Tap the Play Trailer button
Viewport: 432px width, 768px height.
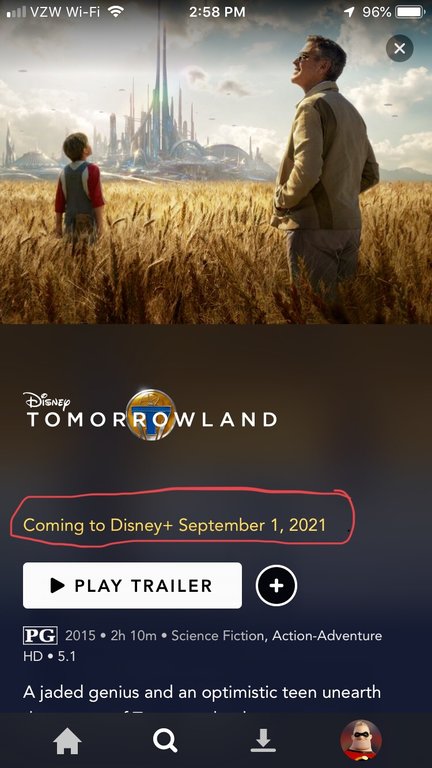[x=132, y=585]
